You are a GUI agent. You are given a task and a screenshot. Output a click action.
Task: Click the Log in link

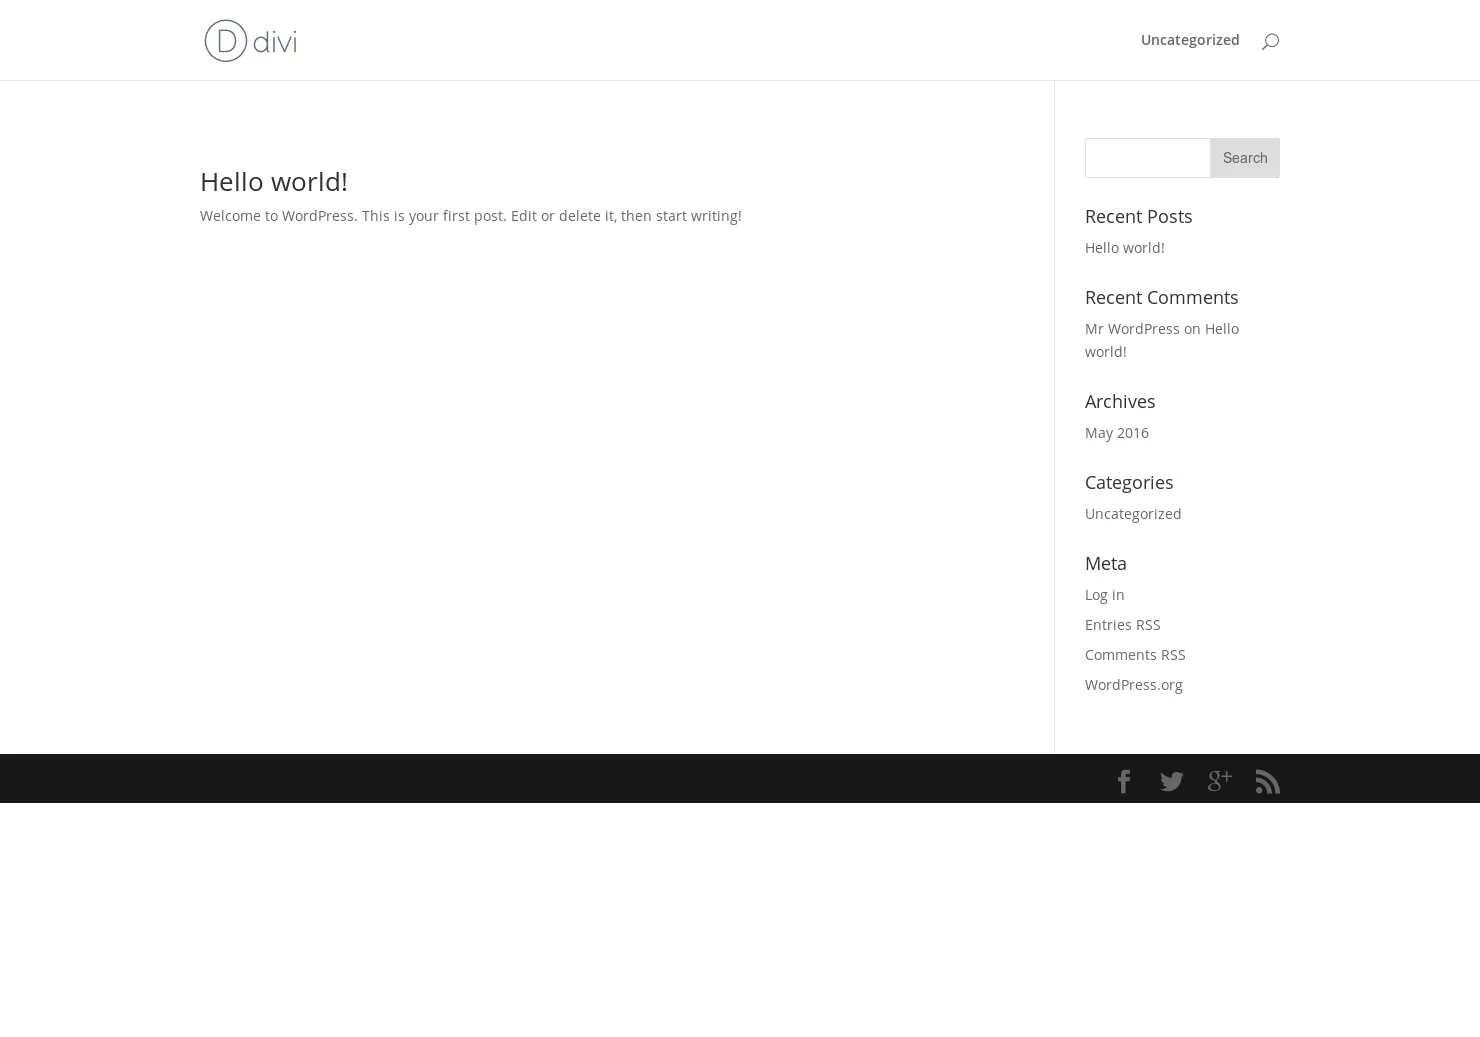coord(1105,594)
